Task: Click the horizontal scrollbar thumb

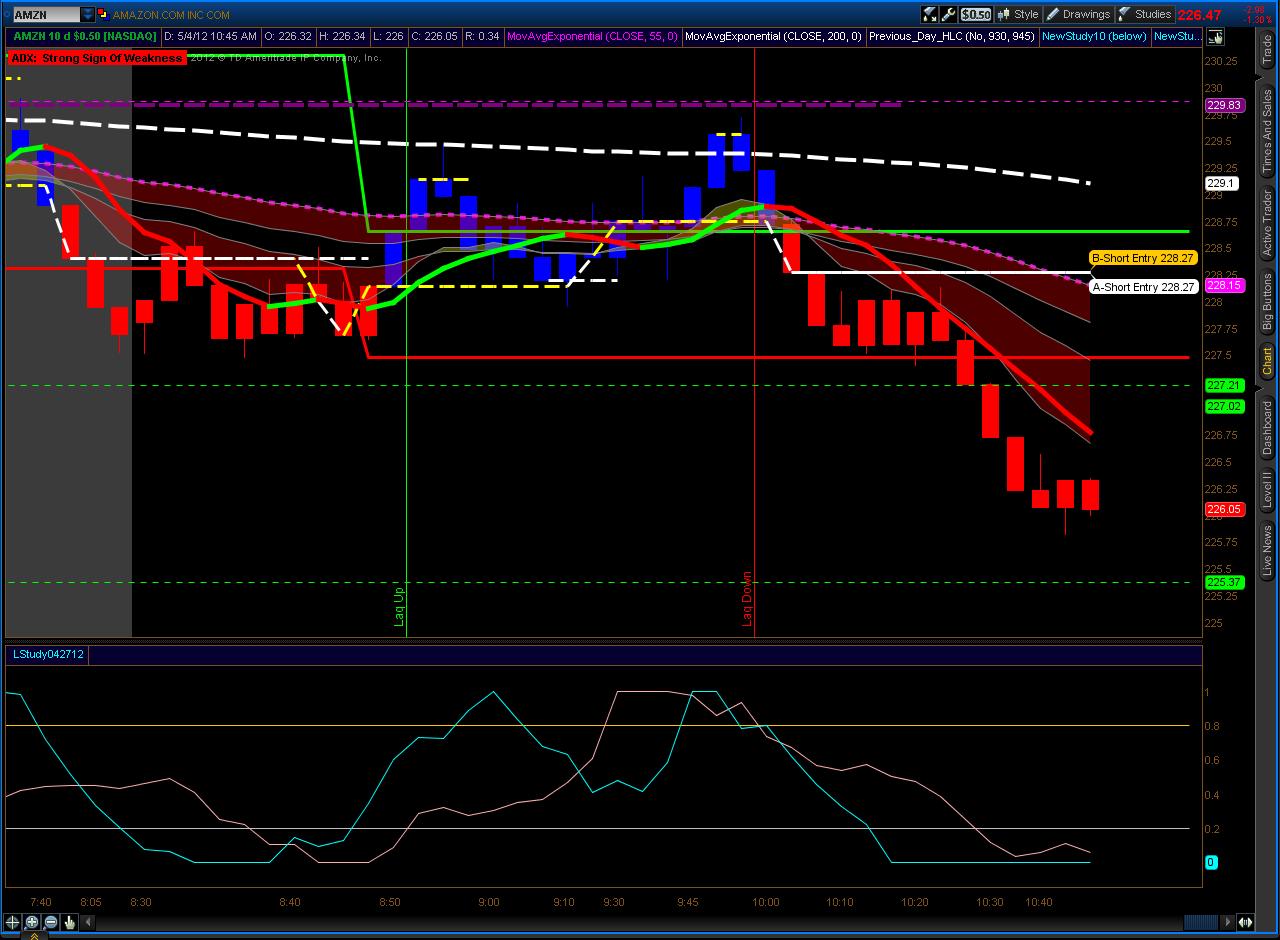Action: (x=1201, y=922)
